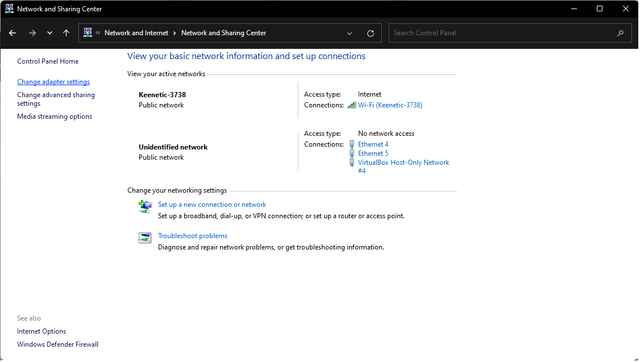Open the Ethernet 4 connection status
Screen dimensions: 640x362
[373, 144]
